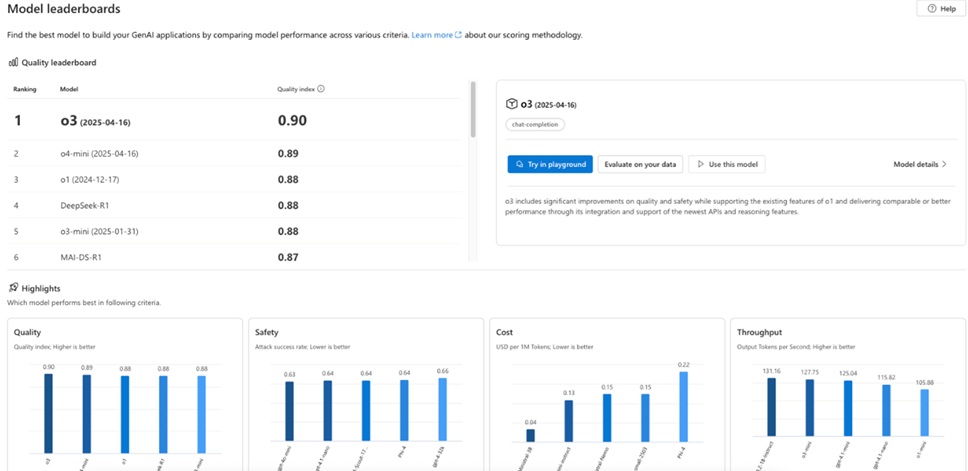Click the 127.75 bar in Throughput chart

(x=809, y=408)
